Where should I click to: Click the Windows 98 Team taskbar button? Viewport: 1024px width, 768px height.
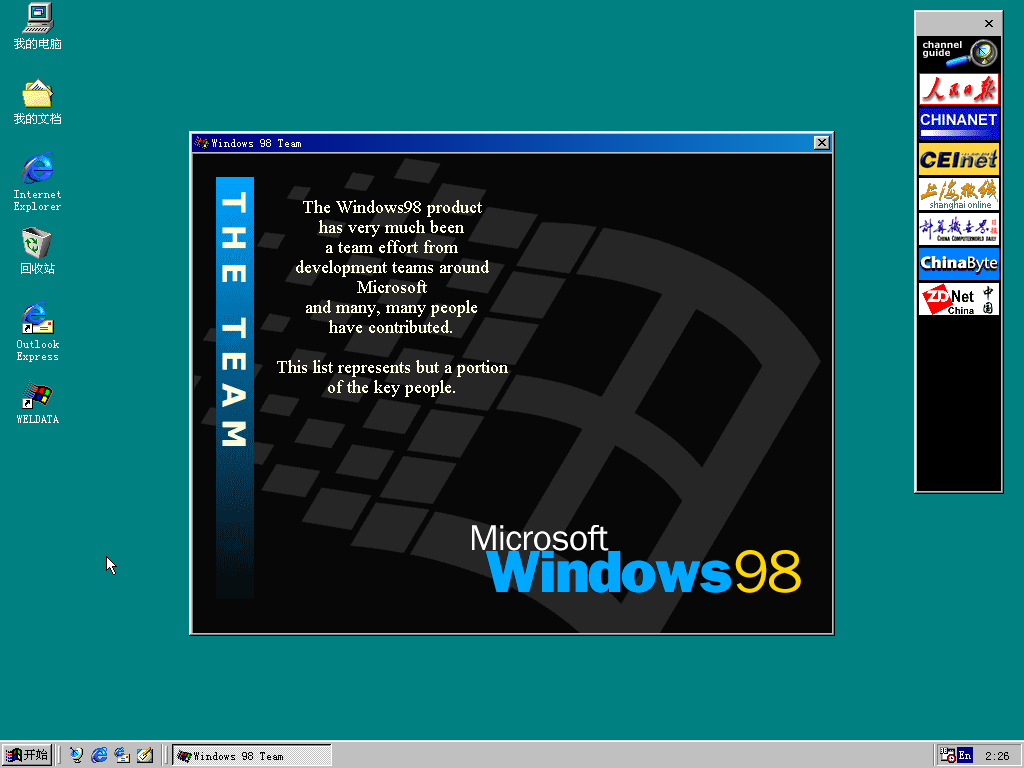pyautogui.click(x=251, y=755)
